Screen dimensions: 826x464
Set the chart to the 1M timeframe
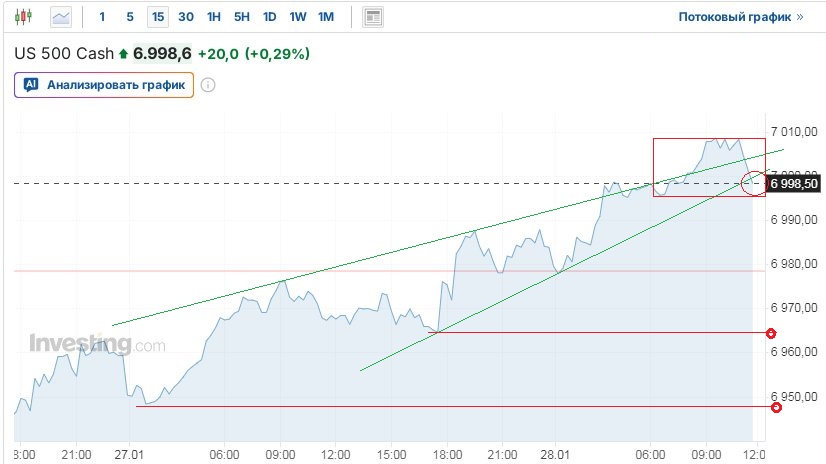[326, 17]
